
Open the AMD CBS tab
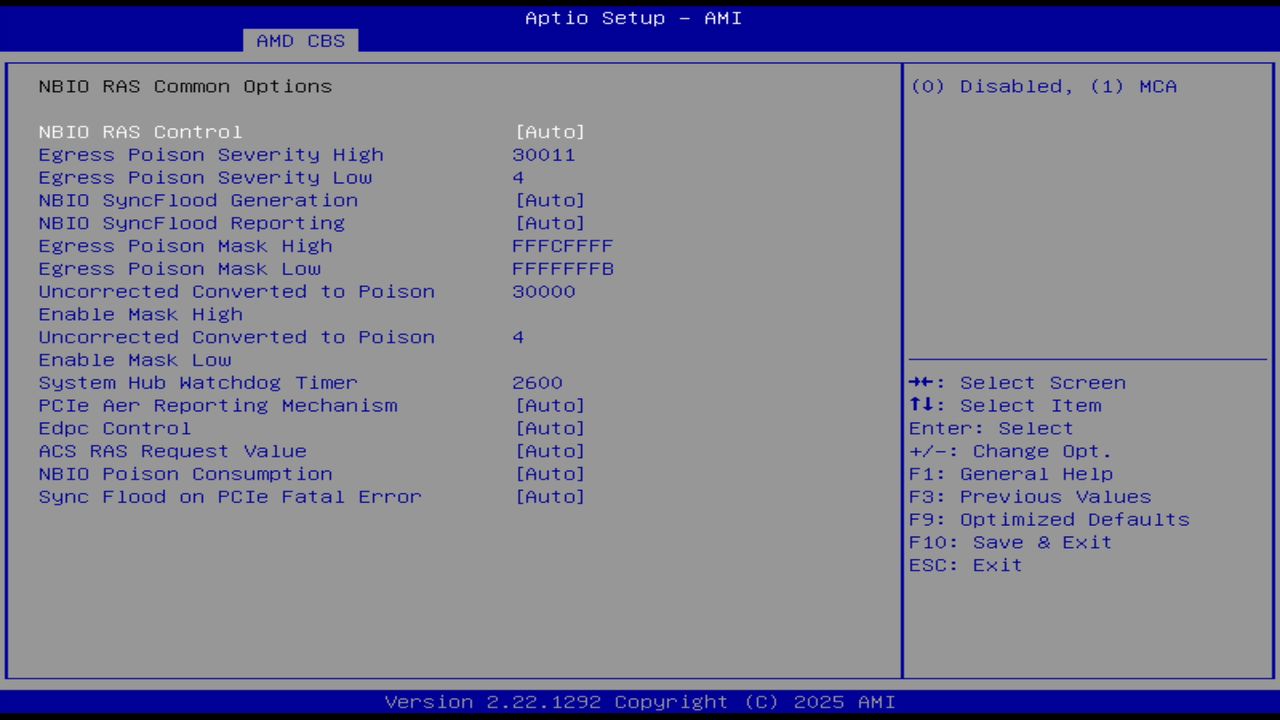coord(300,41)
